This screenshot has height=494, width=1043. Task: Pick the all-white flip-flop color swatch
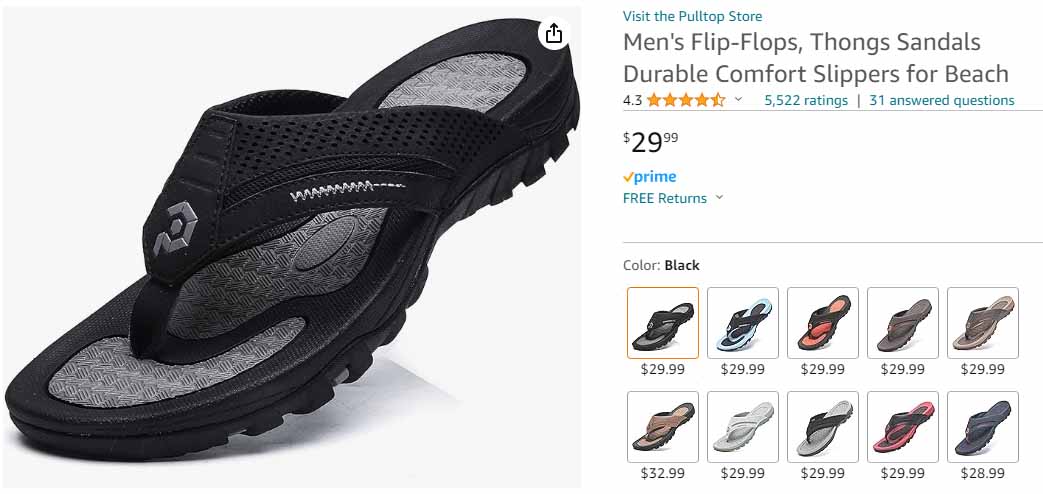click(743, 427)
